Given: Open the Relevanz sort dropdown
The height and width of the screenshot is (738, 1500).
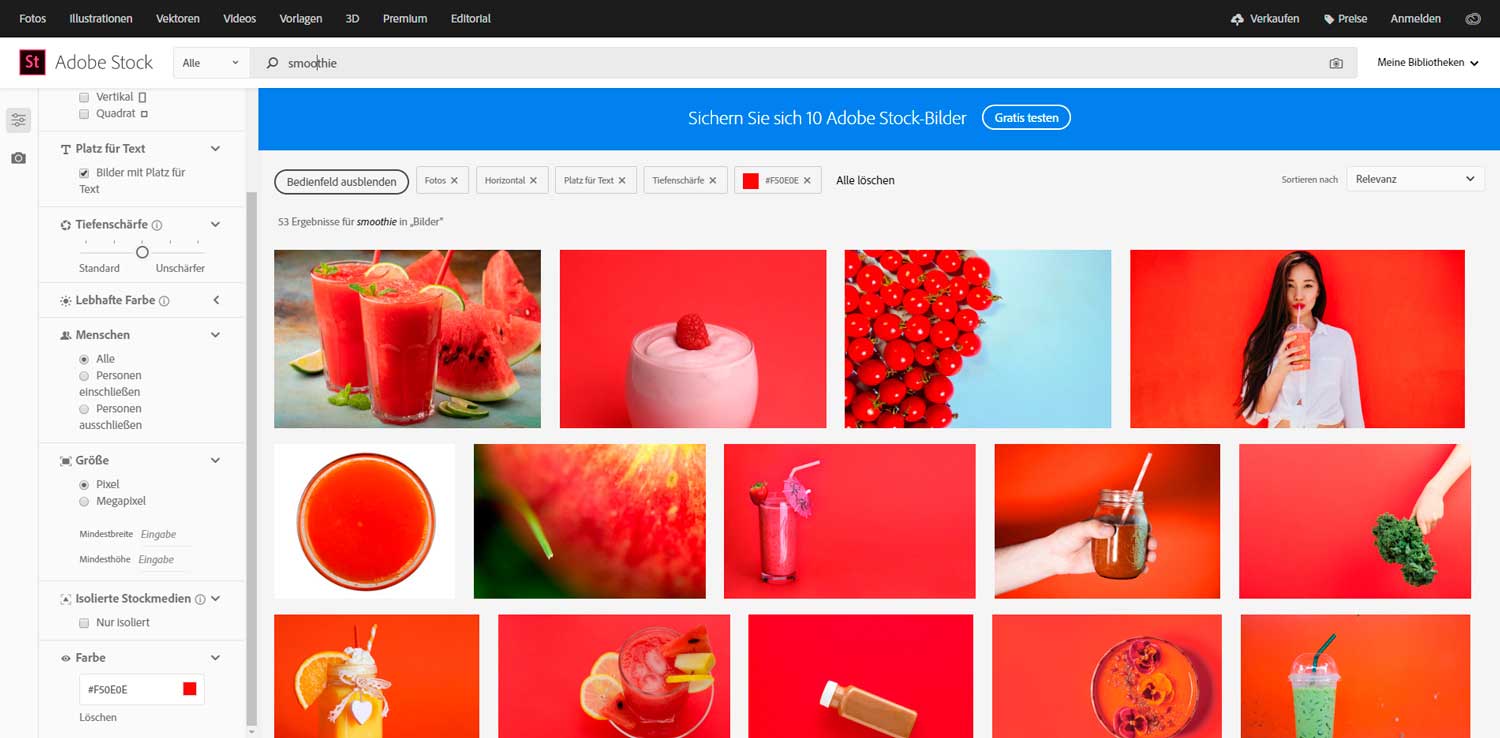Looking at the screenshot, I should coord(1415,179).
